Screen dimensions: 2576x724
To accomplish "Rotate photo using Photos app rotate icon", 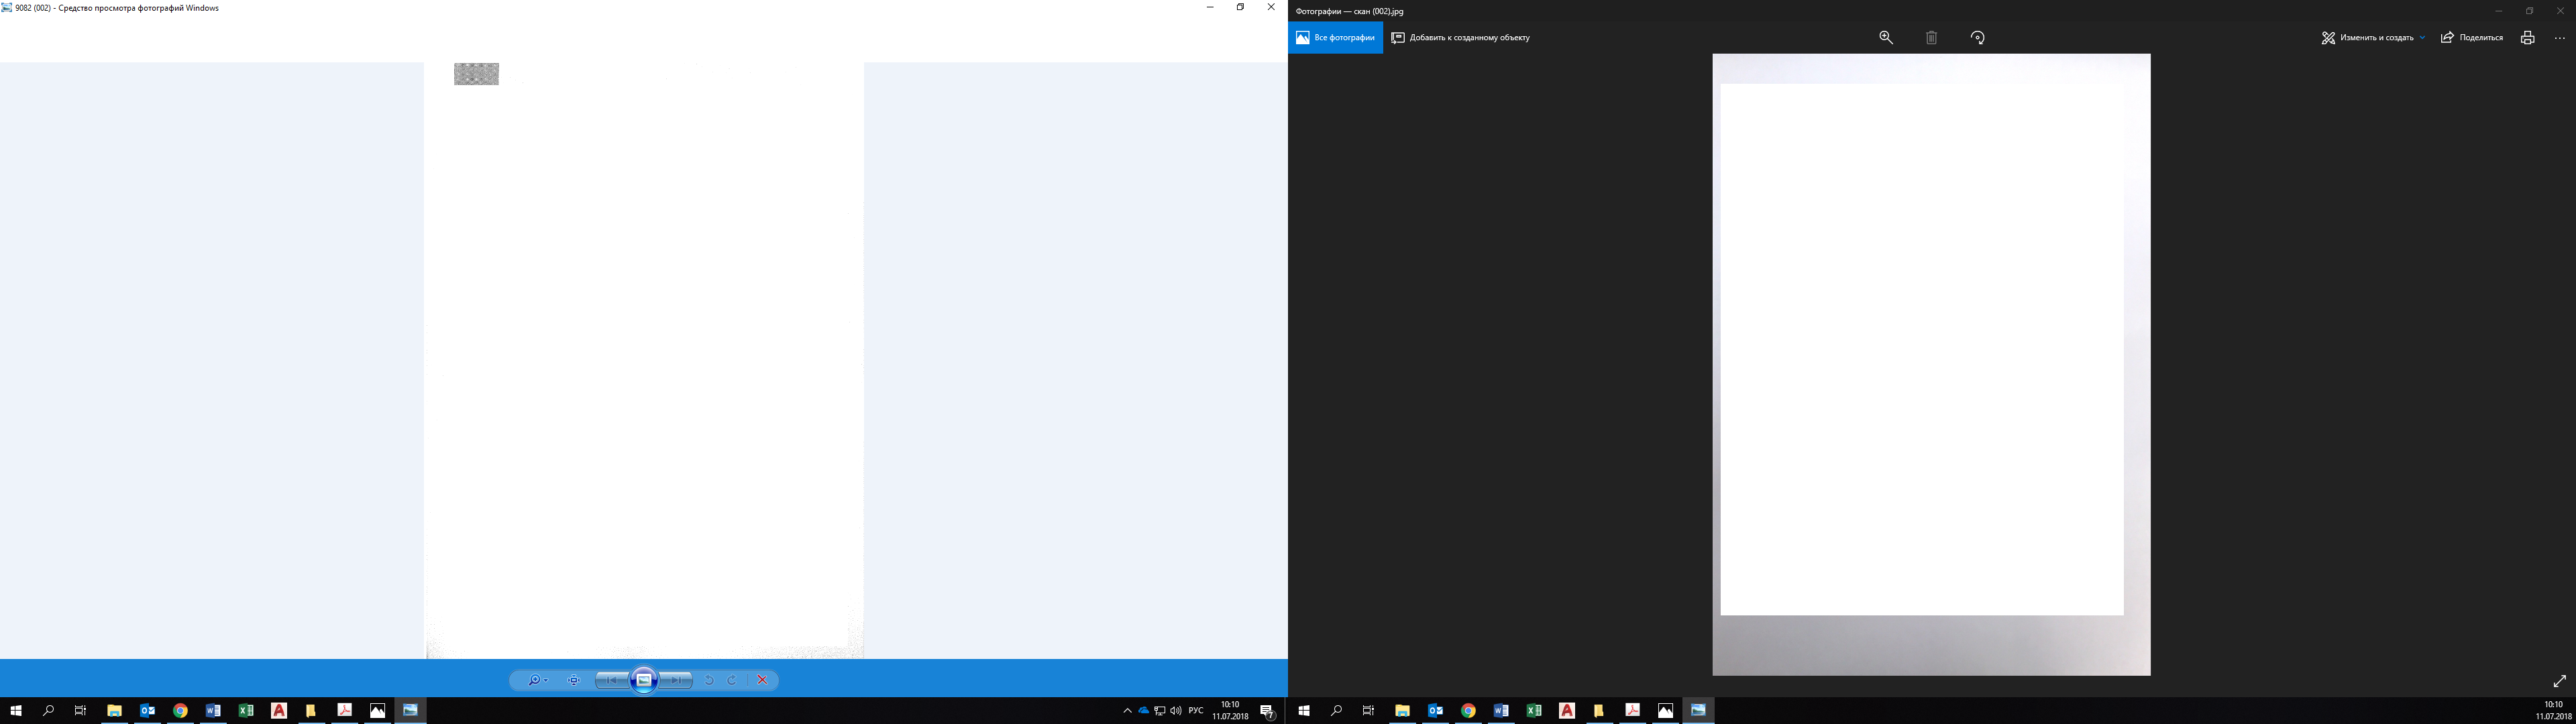I will 1978,38.
